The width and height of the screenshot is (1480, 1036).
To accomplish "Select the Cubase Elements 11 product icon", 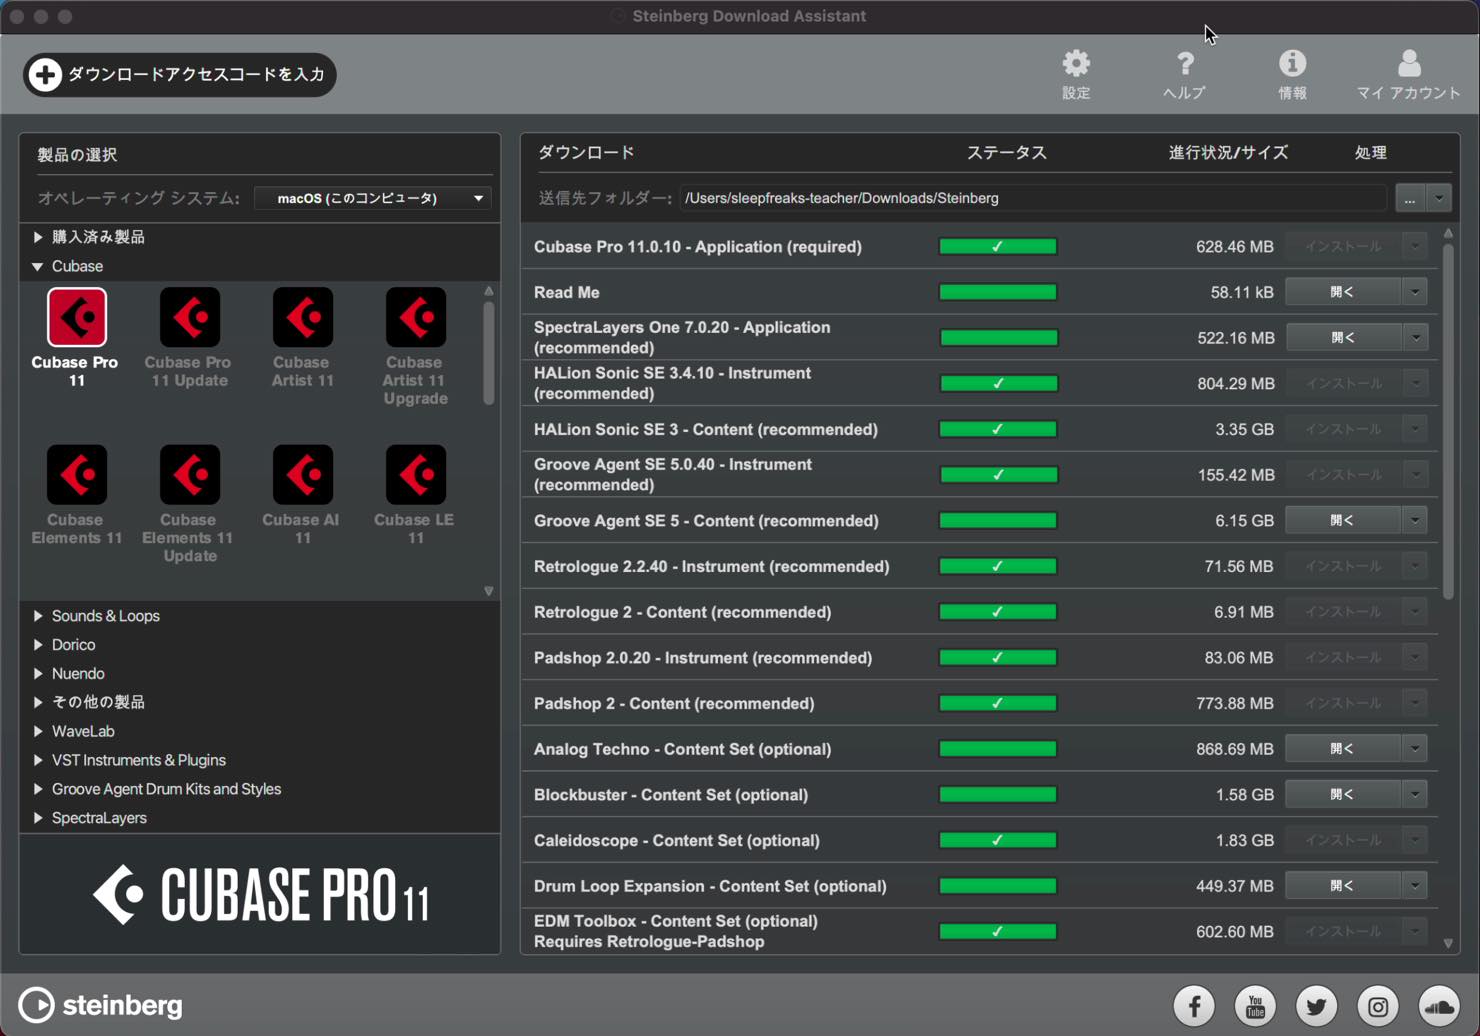I will (x=77, y=475).
